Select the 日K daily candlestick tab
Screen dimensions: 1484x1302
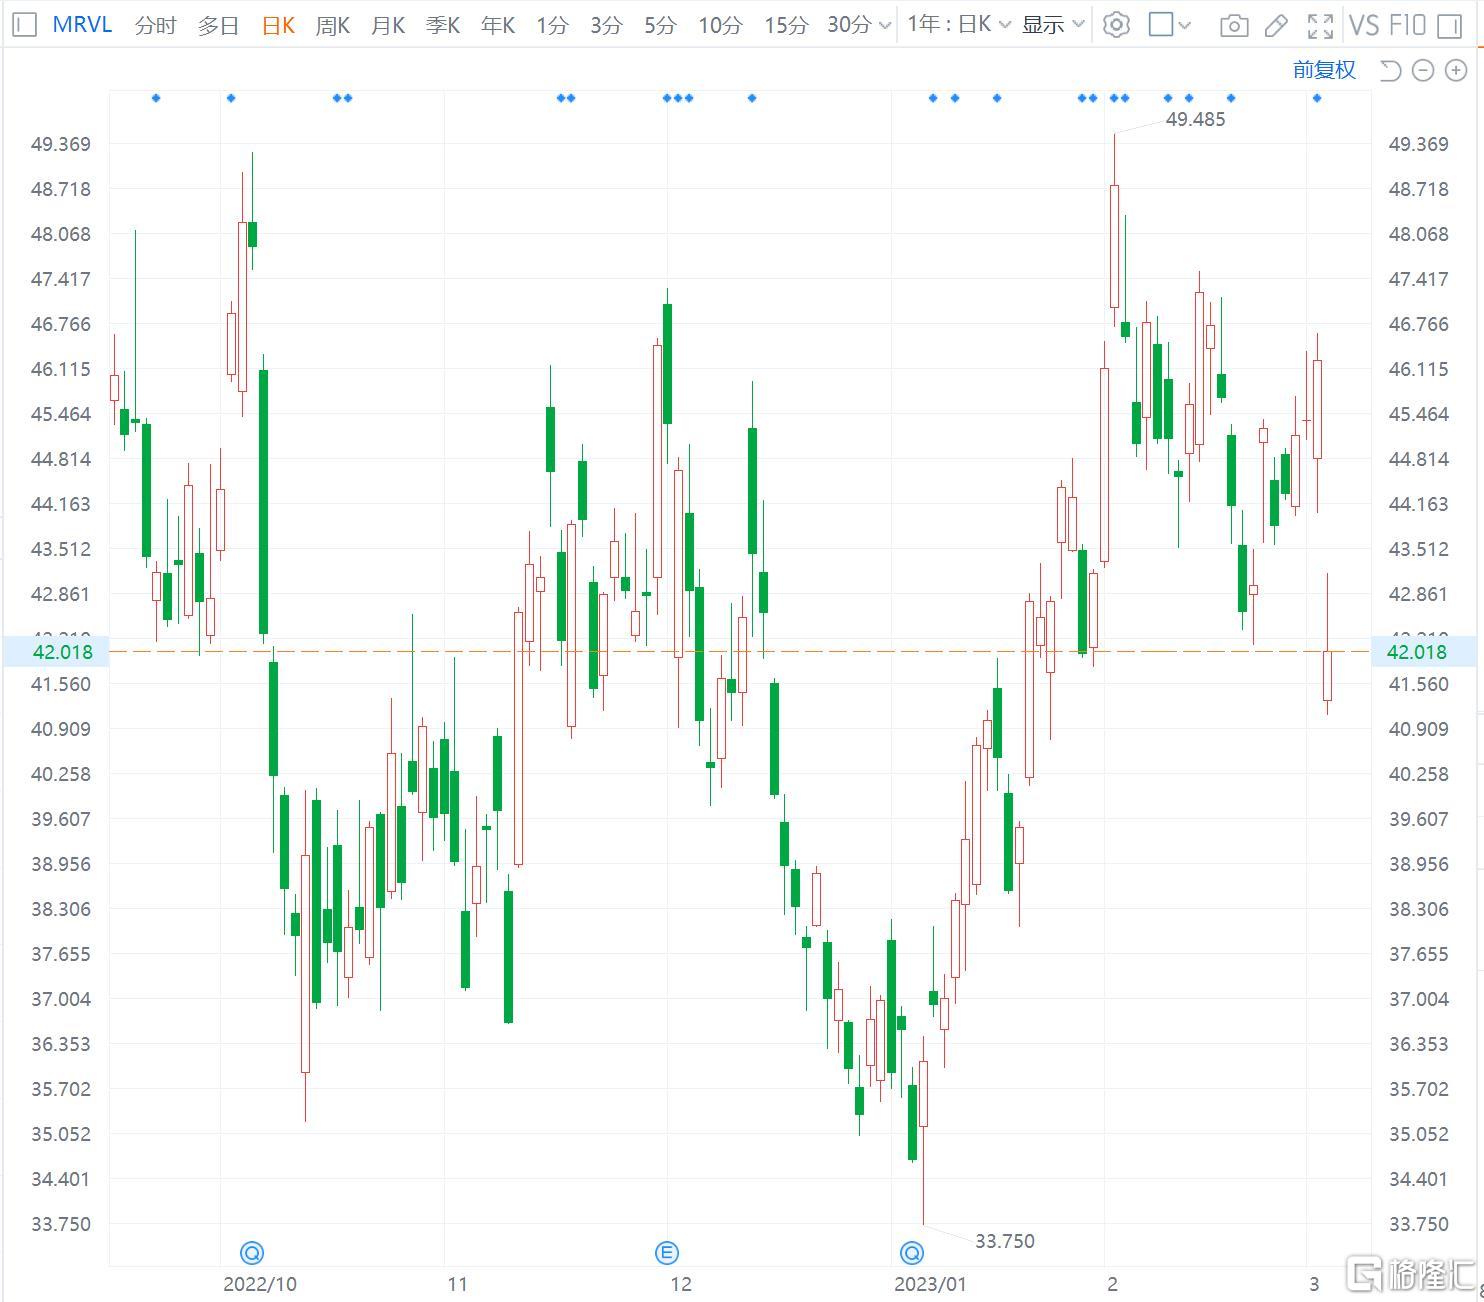coord(278,25)
